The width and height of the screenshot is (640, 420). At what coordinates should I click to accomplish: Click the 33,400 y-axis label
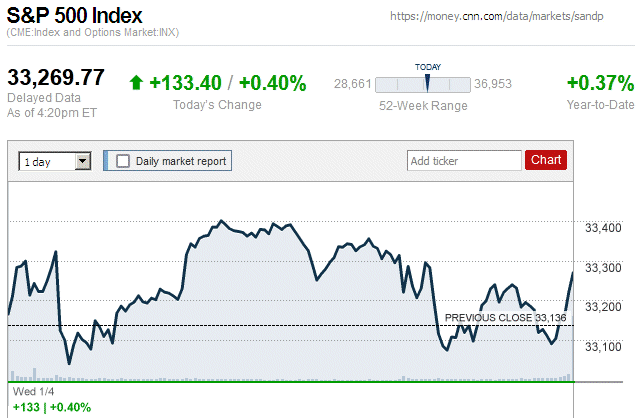tap(602, 229)
